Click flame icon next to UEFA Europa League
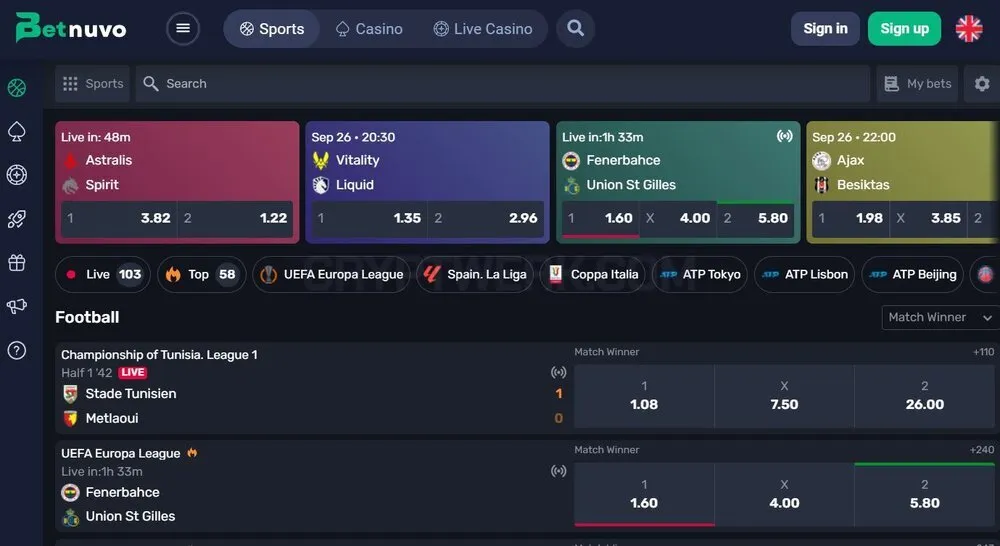Image resolution: width=1000 pixels, height=546 pixels. 192,453
